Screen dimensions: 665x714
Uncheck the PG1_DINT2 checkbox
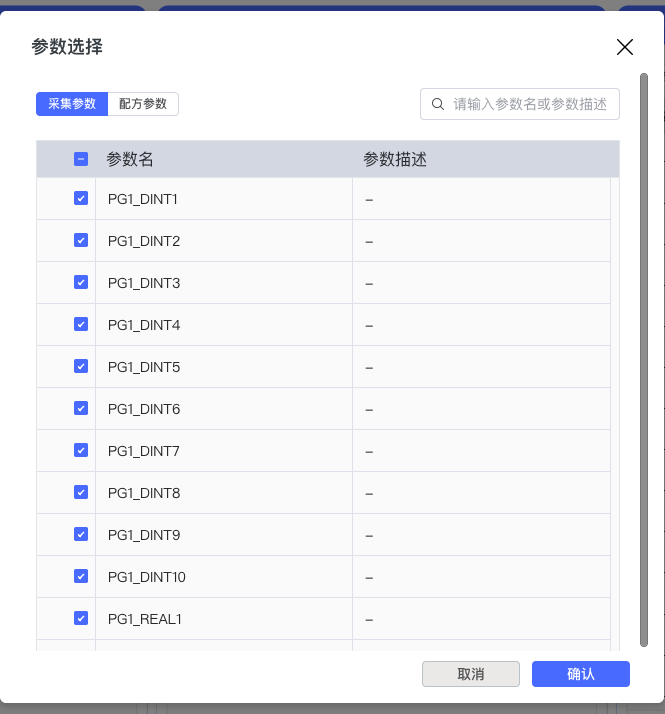(x=81, y=241)
